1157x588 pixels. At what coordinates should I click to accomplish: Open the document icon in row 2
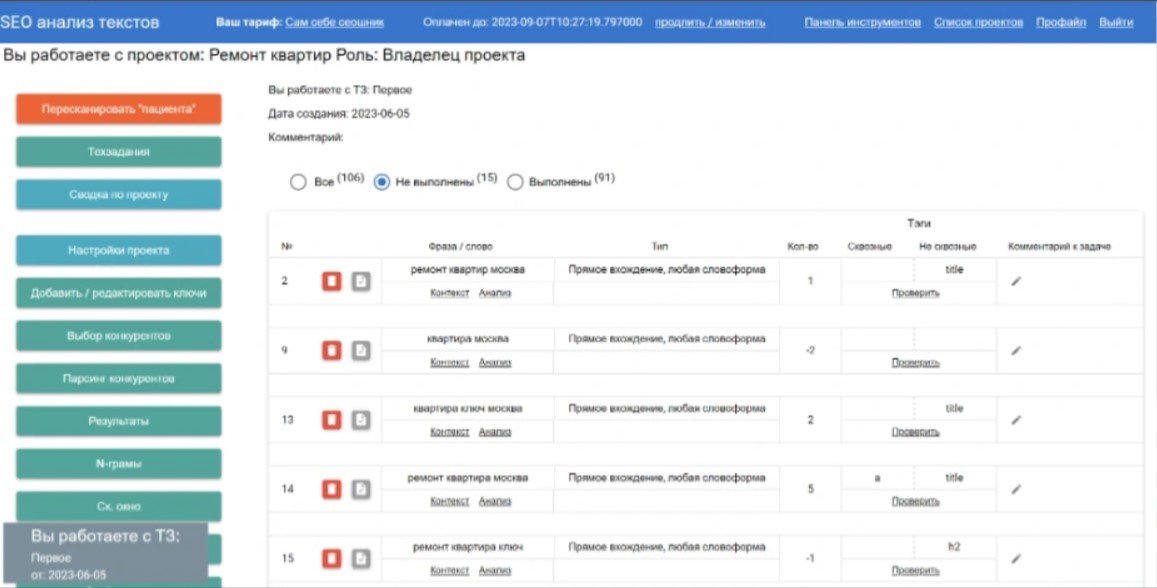click(x=360, y=281)
